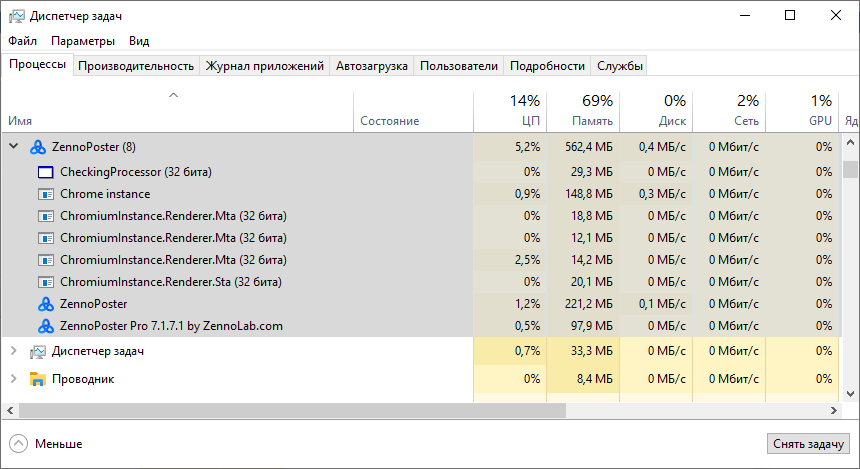Sort by the ЦП column header
The image size is (860, 469).
[x=510, y=110]
